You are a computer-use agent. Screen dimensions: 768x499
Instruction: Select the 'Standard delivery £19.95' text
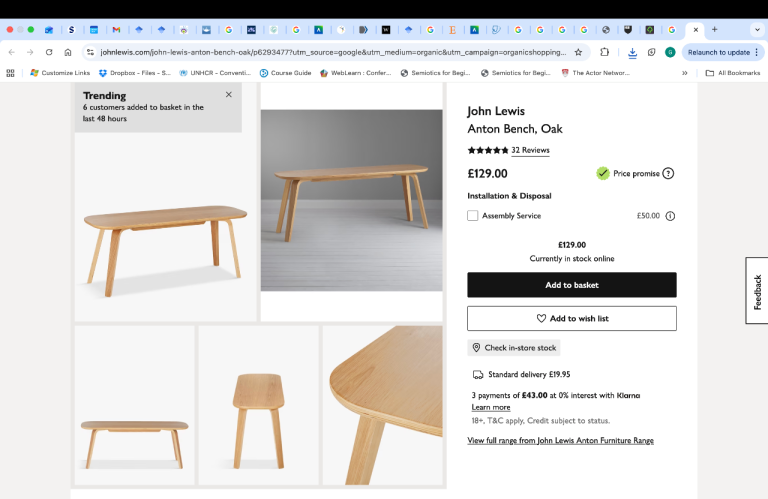(x=529, y=374)
